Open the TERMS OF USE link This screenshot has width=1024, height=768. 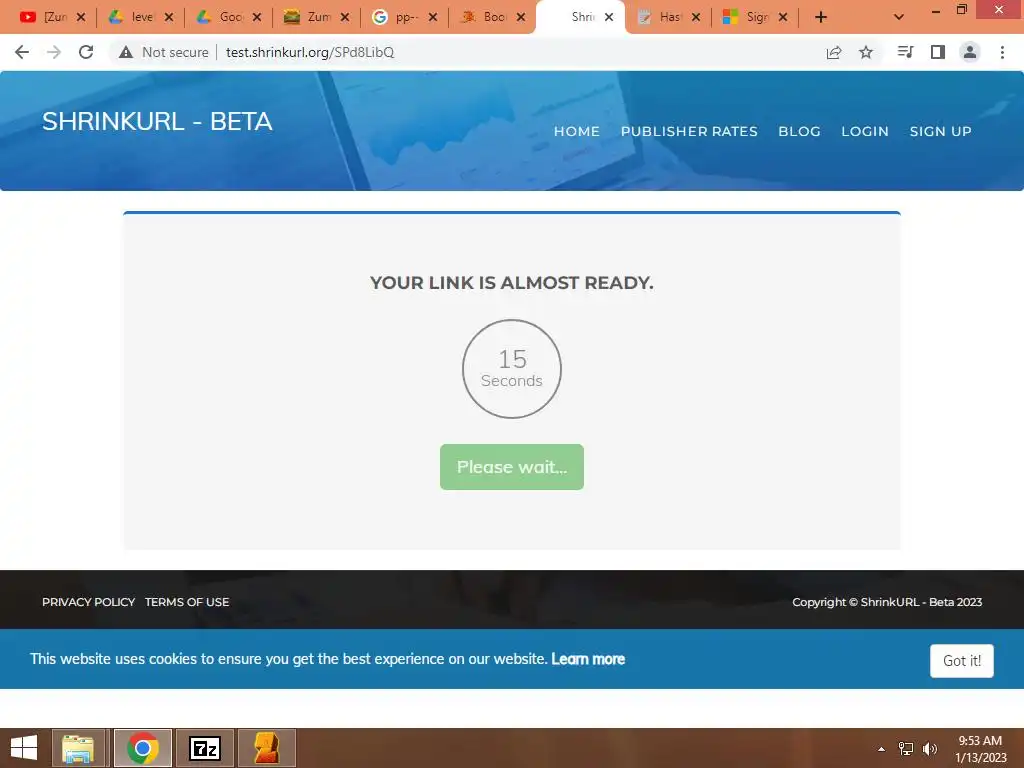187,602
